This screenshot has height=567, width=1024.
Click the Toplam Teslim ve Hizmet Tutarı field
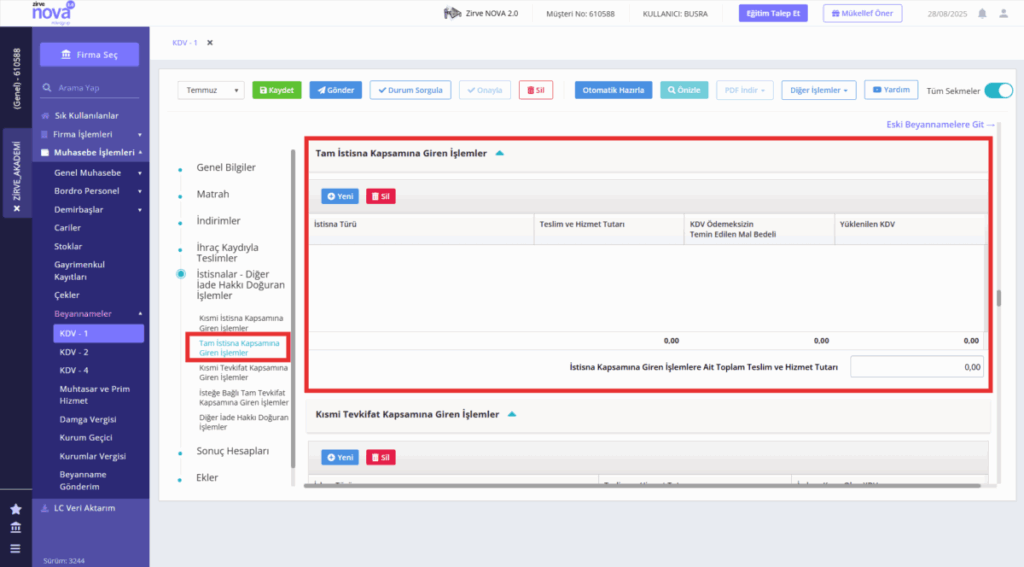pos(917,367)
